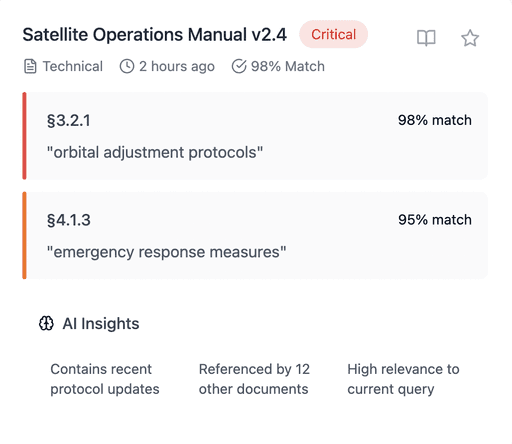The height and width of the screenshot is (444, 512).
Task: Click the 98% match score in §3.2.1
Action: click(435, 120)
